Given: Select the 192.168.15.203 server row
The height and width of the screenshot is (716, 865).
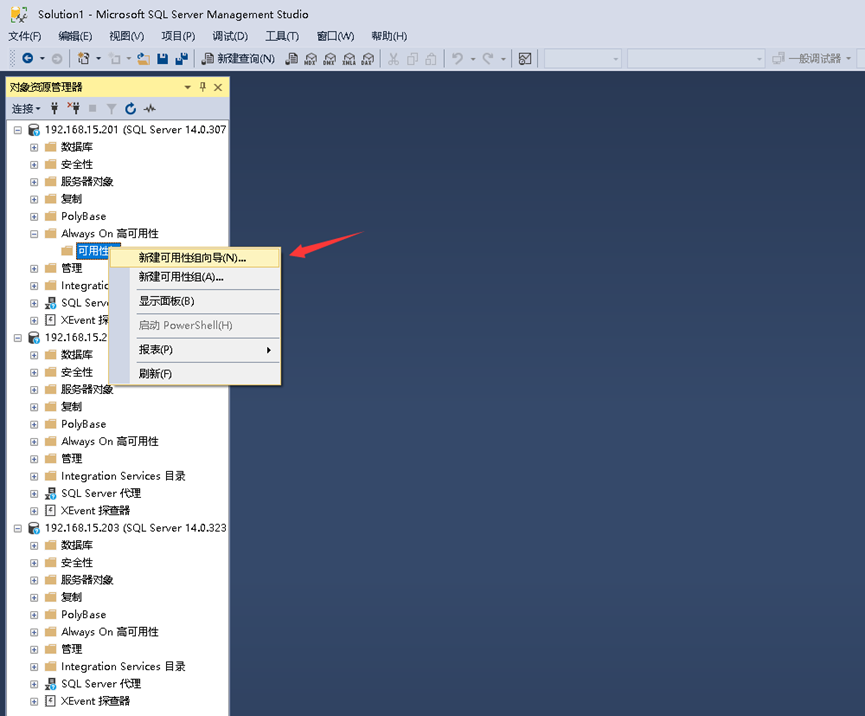Looking at the screenshot, I should 135,528.
